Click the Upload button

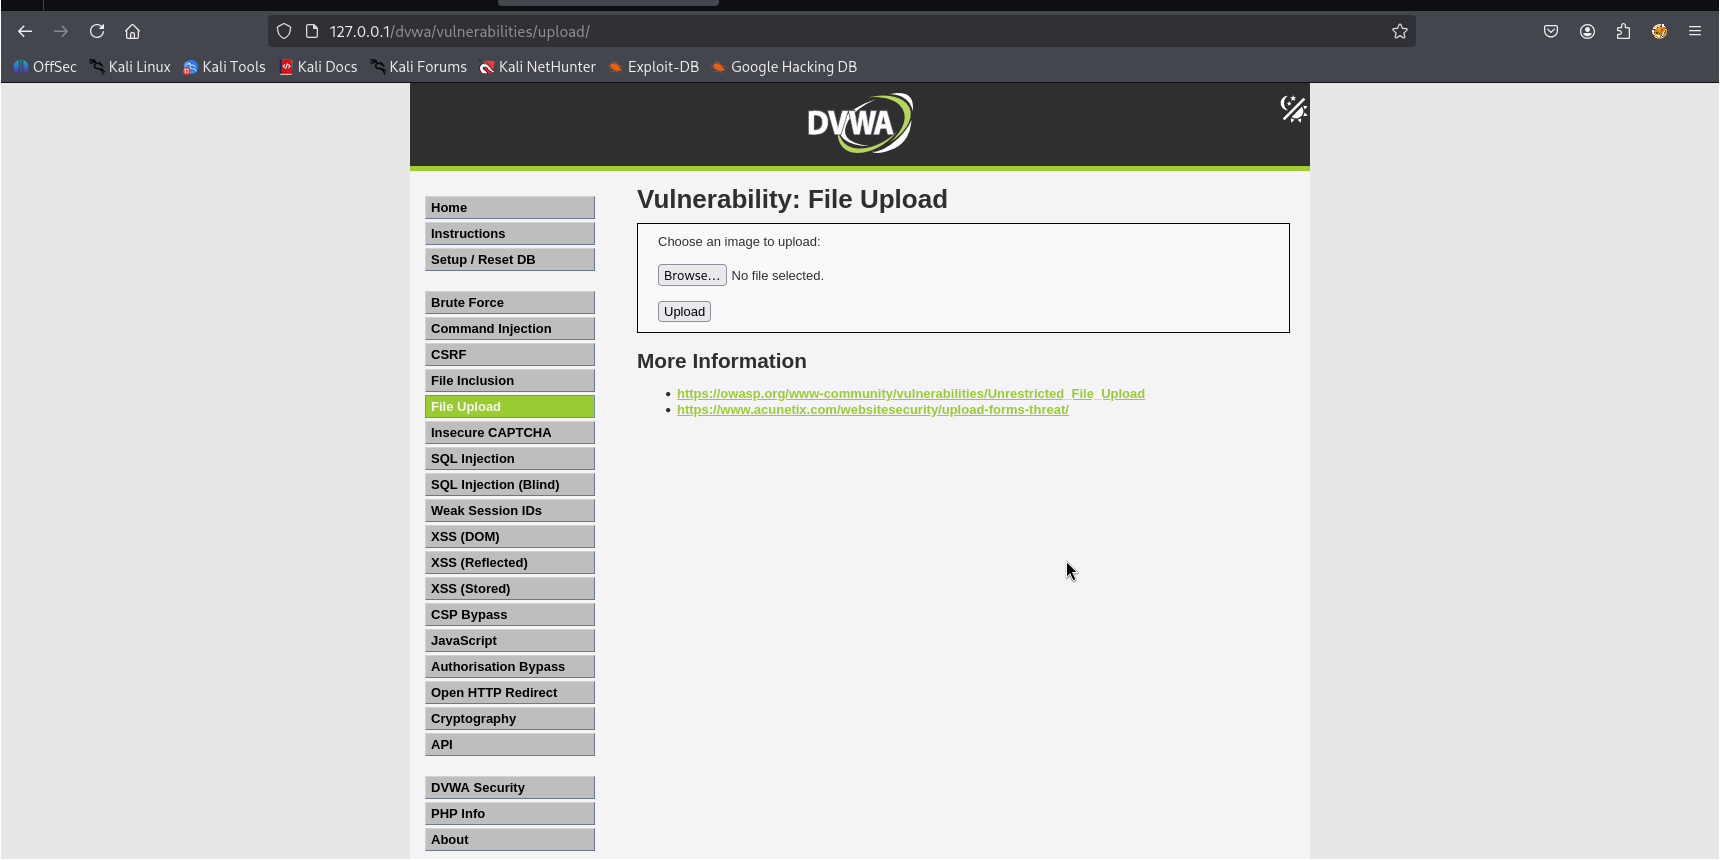click(684, 311)
